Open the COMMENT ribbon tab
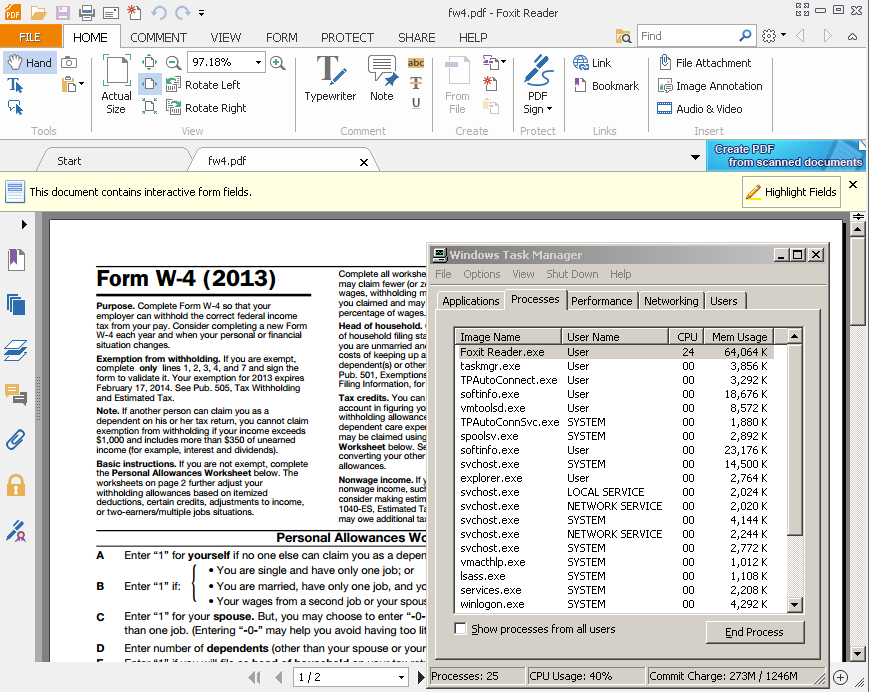Image resolution: width=869 pixels, height=692 pixels. (159, 37)
